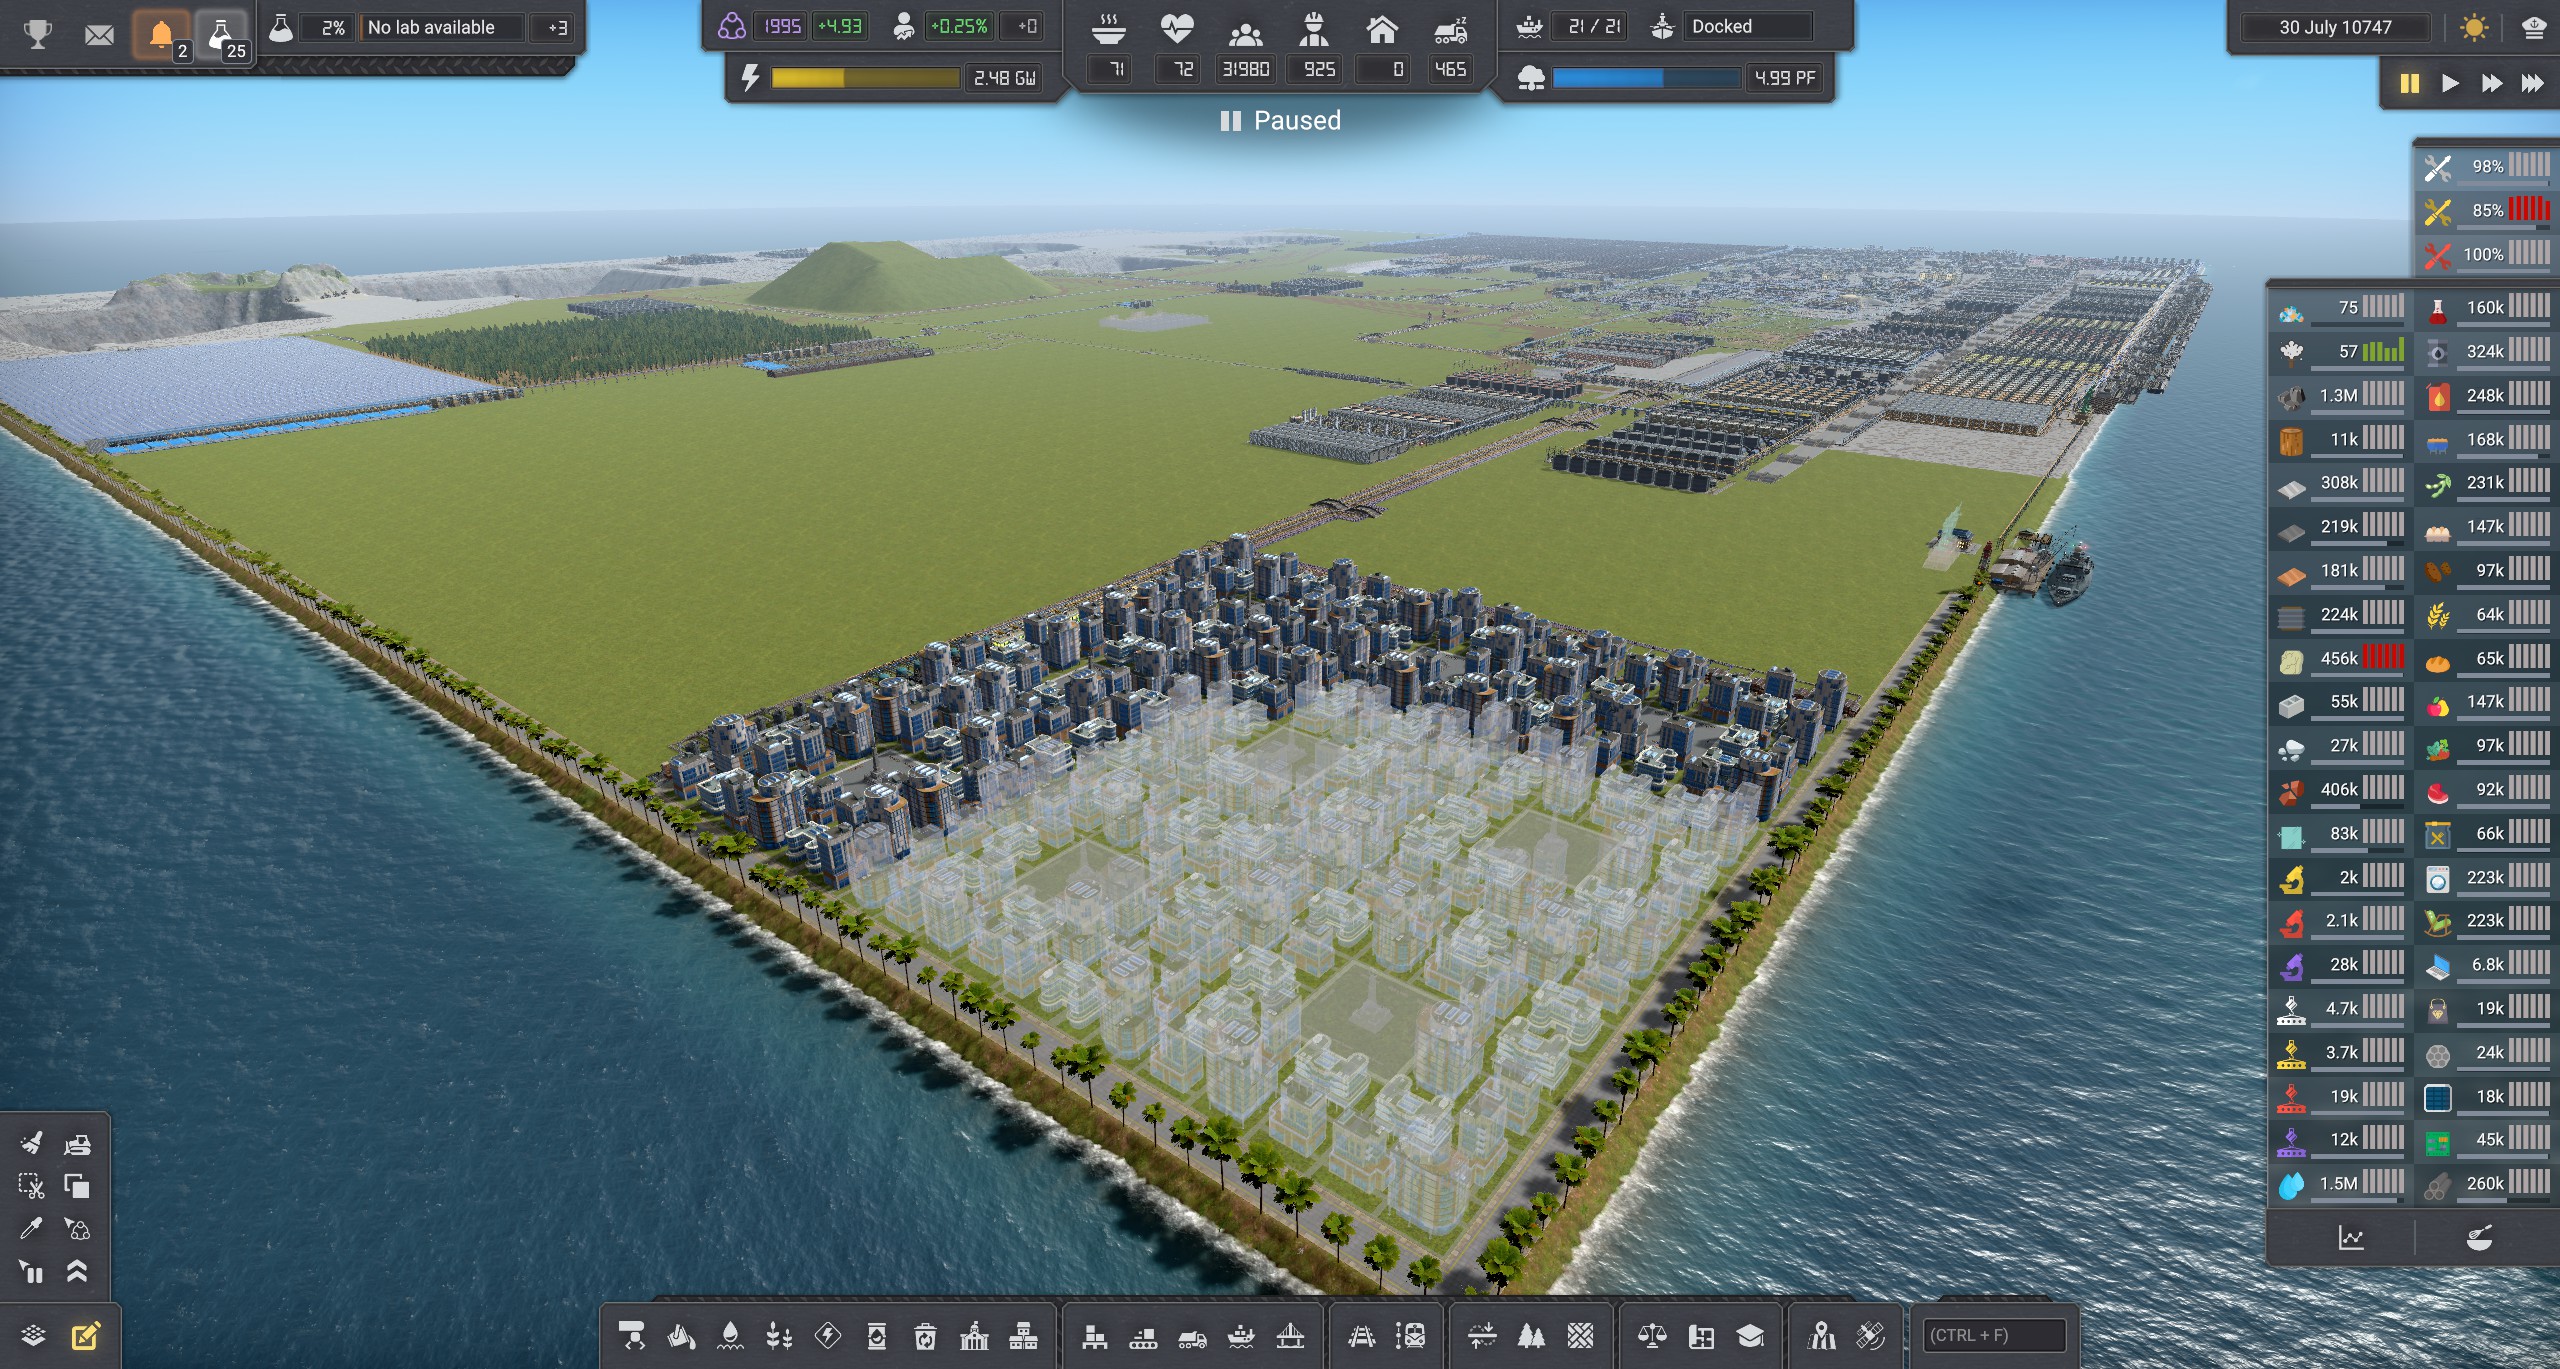This screenshot has width=2560, height=1369.
Task: Select the bulldozer demolish tool
Action: 77,1143
